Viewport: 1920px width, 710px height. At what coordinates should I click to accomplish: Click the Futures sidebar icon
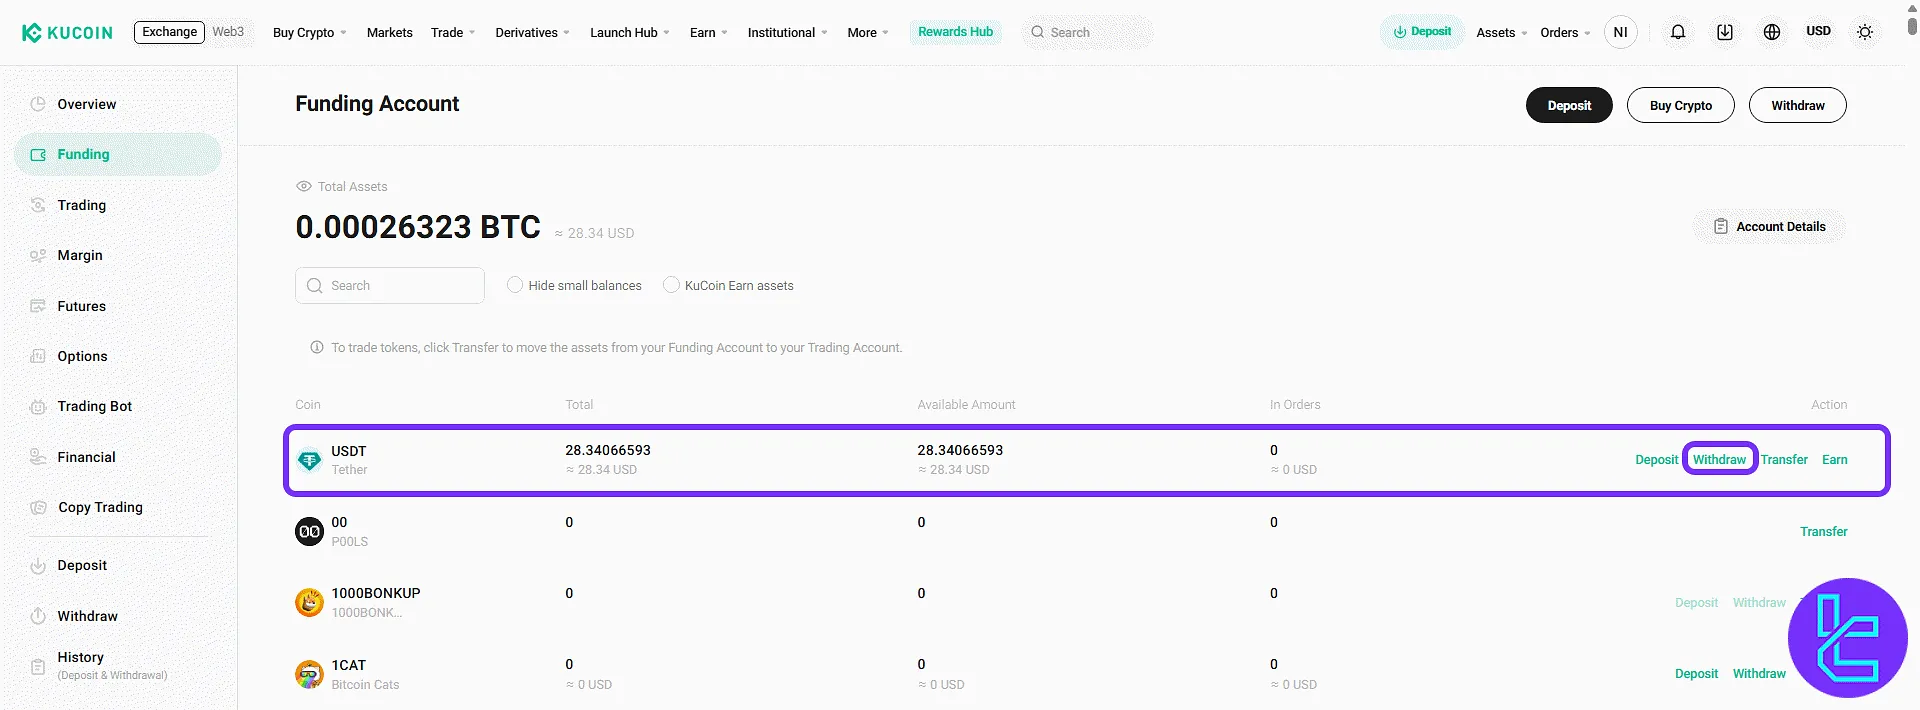[38, 306]
